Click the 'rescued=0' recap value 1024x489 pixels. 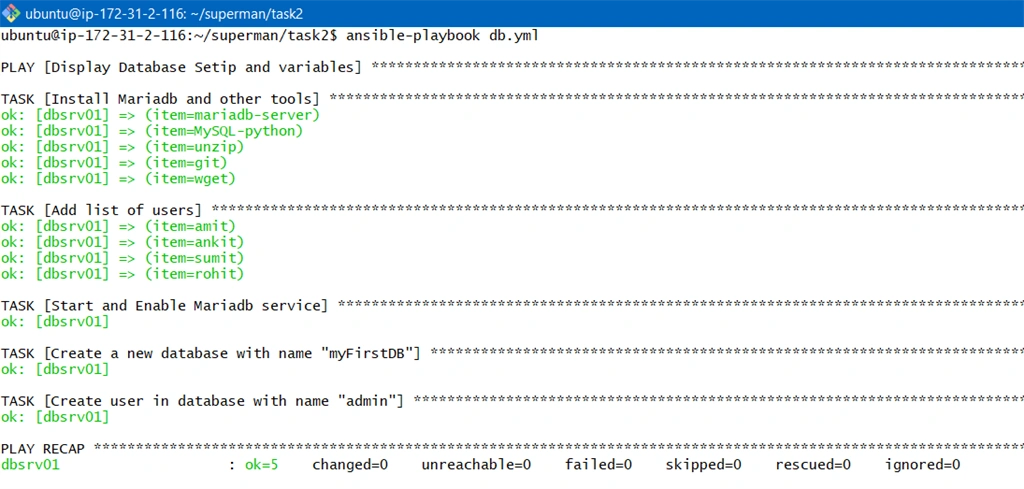click(x=813, y=465)
